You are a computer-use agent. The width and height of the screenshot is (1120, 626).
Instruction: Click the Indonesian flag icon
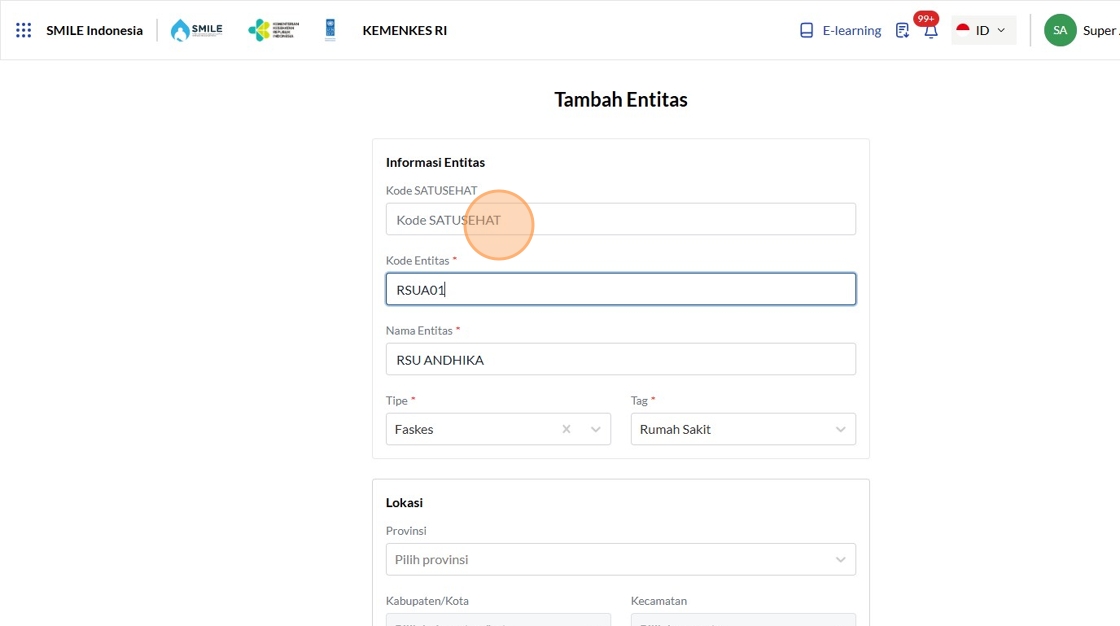[x=963, y=30]
